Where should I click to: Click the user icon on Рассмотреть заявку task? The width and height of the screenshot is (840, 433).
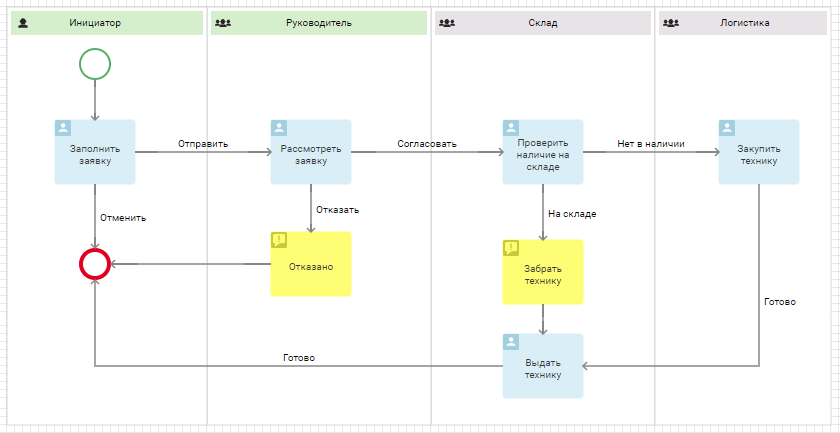tap(279, 128)
